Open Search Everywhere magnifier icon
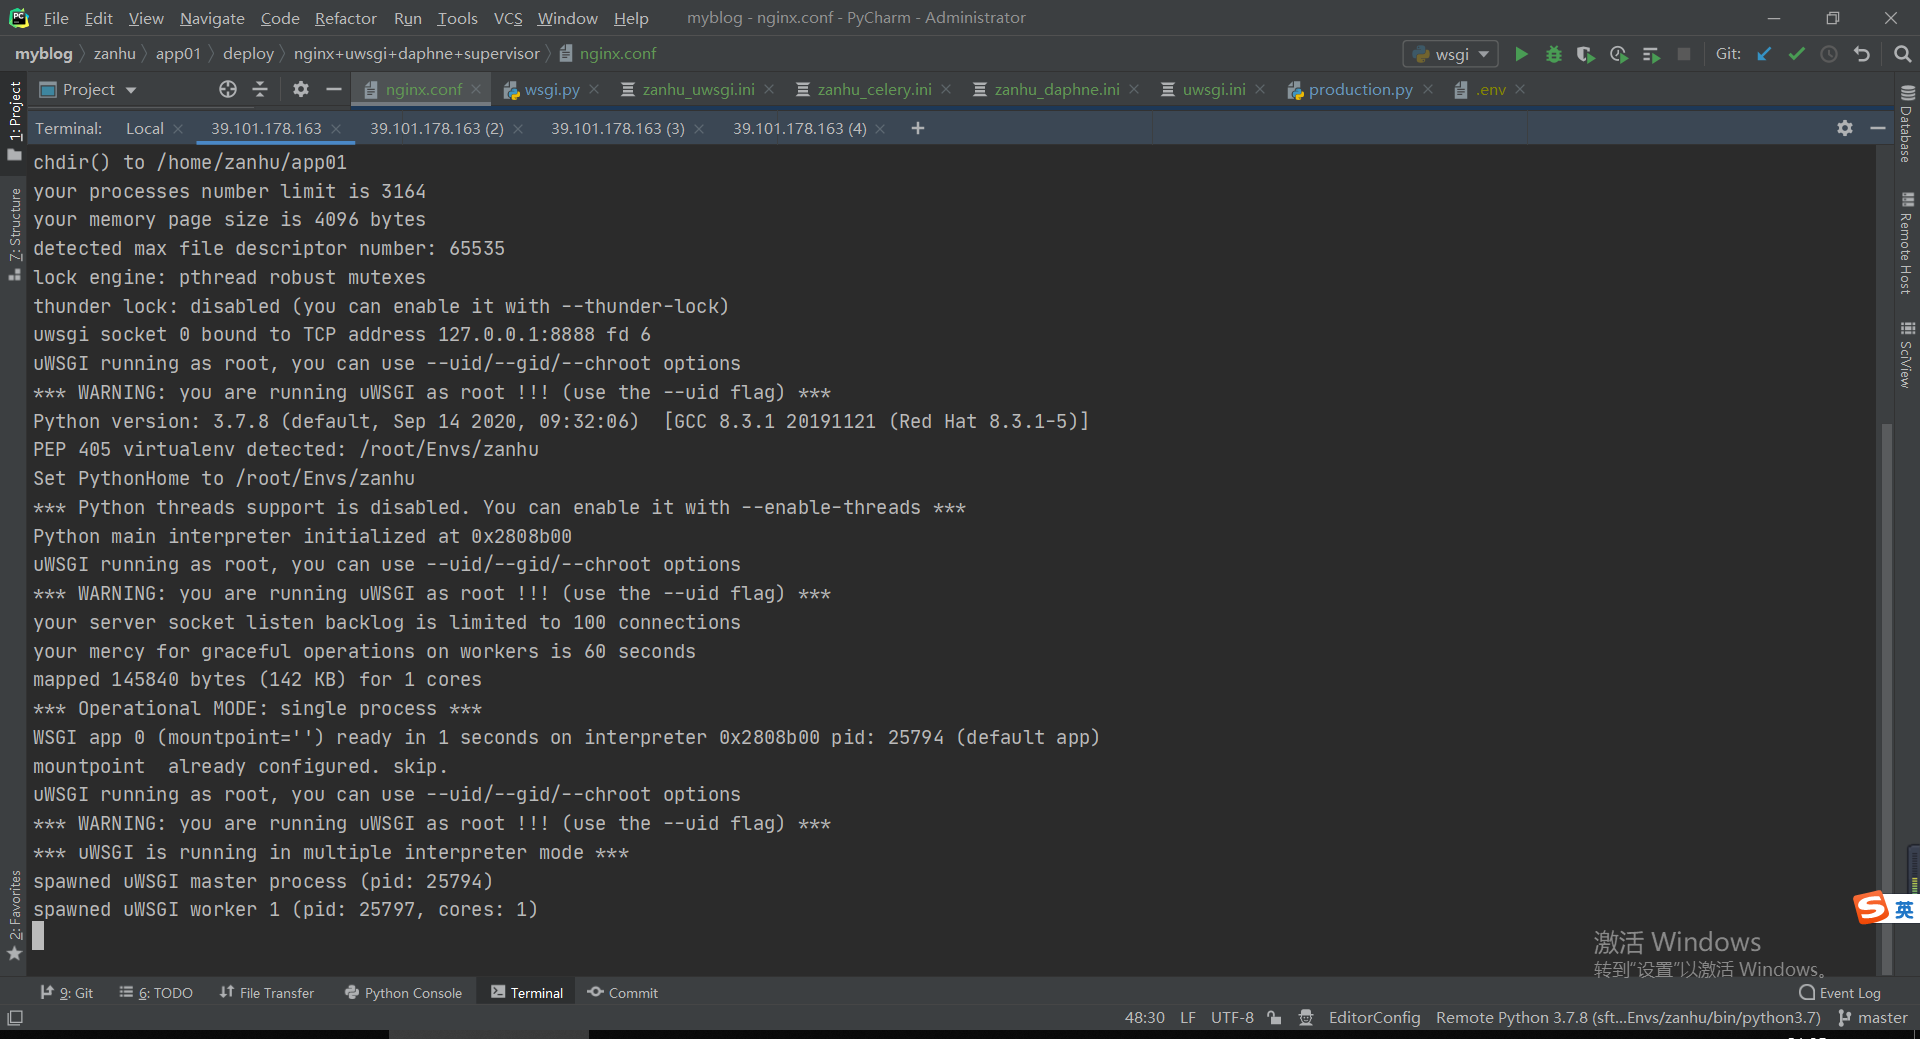The height and width of the screenshot is (1039, 1920). point(1902,54)
